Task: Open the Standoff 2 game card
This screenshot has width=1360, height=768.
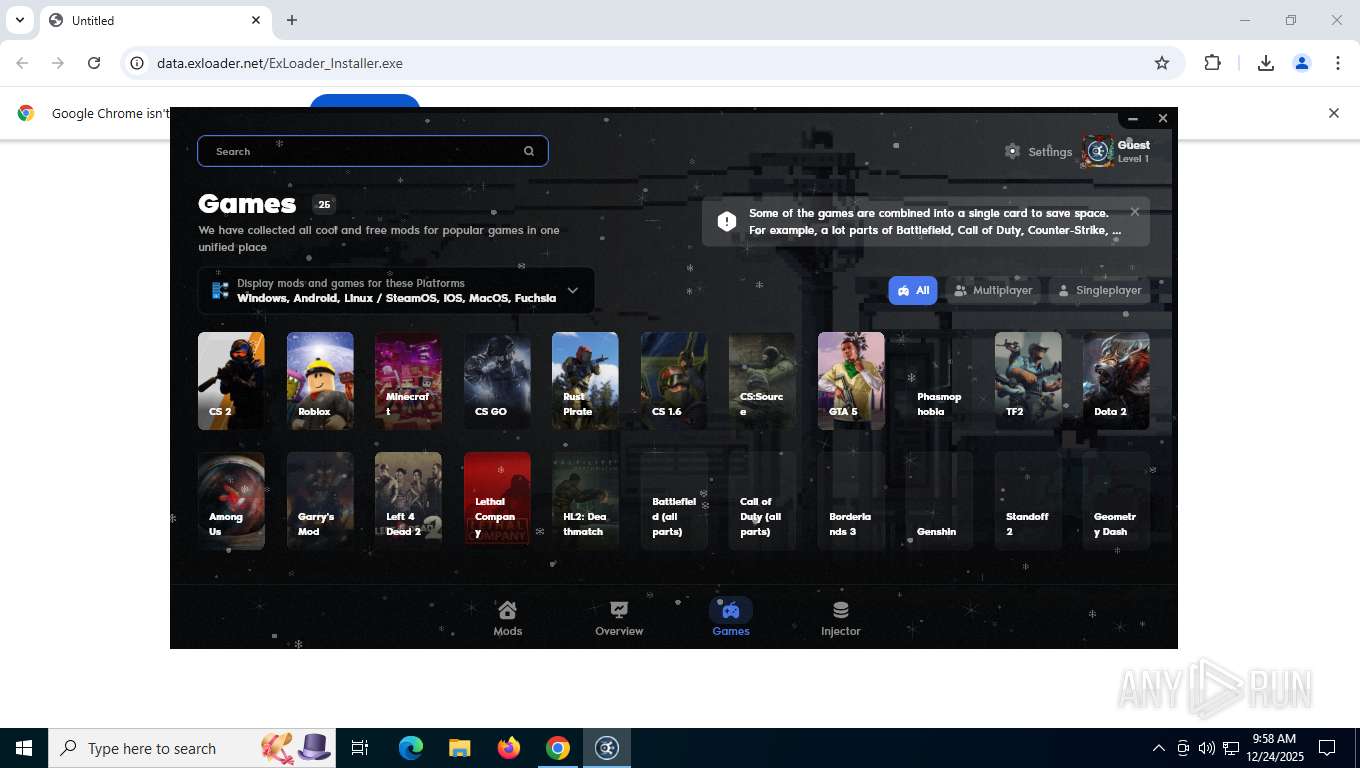Action: pos(1028,500)
